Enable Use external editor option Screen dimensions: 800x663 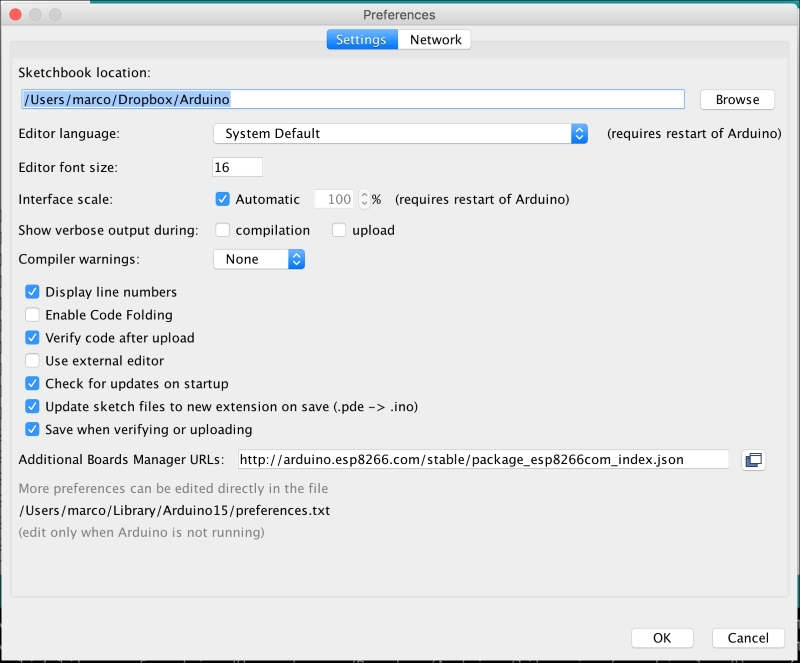[33, 361]
